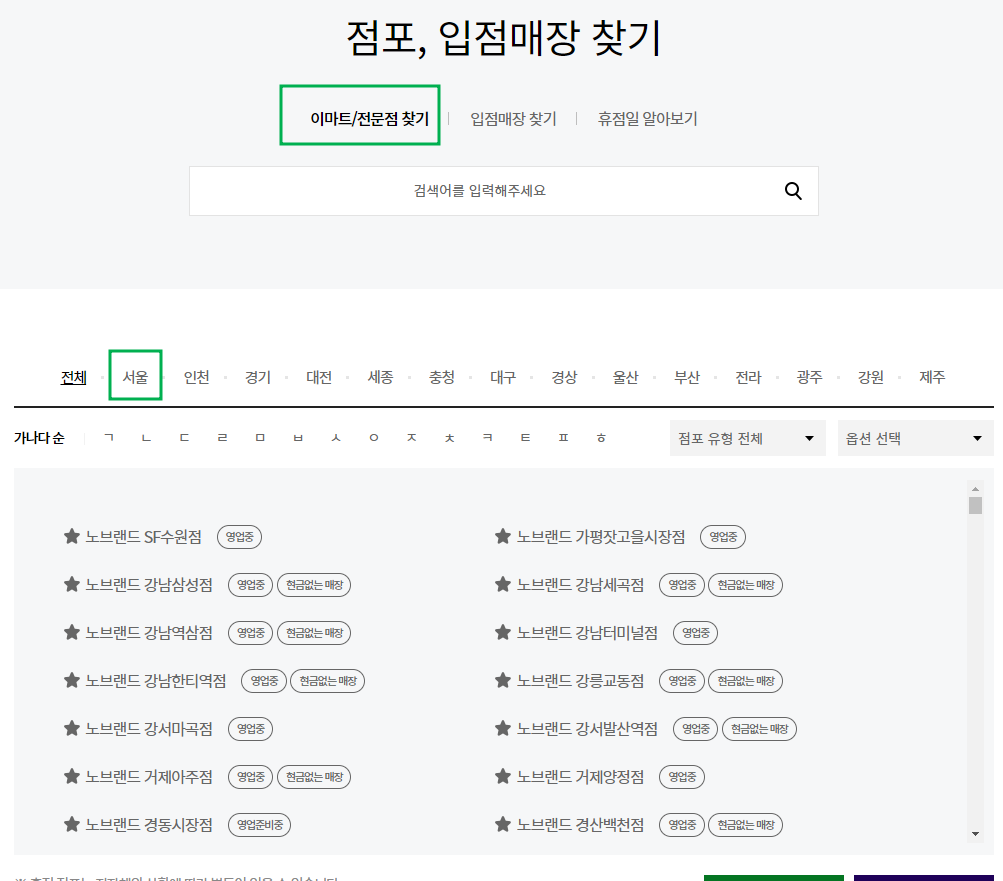This screenshot has height=881, width=1003.
Task: Choose the 충청 region tab
Action: (441, 377)
